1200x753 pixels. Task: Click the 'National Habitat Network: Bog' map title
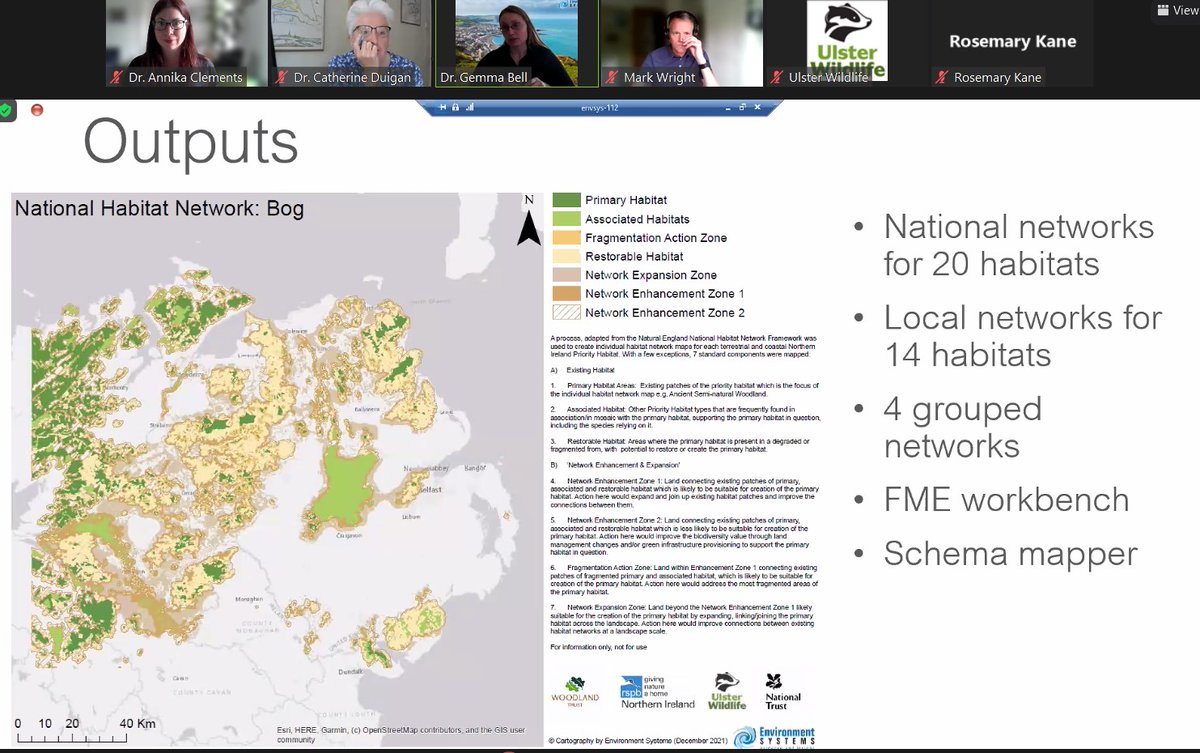(x=160, y=209)
